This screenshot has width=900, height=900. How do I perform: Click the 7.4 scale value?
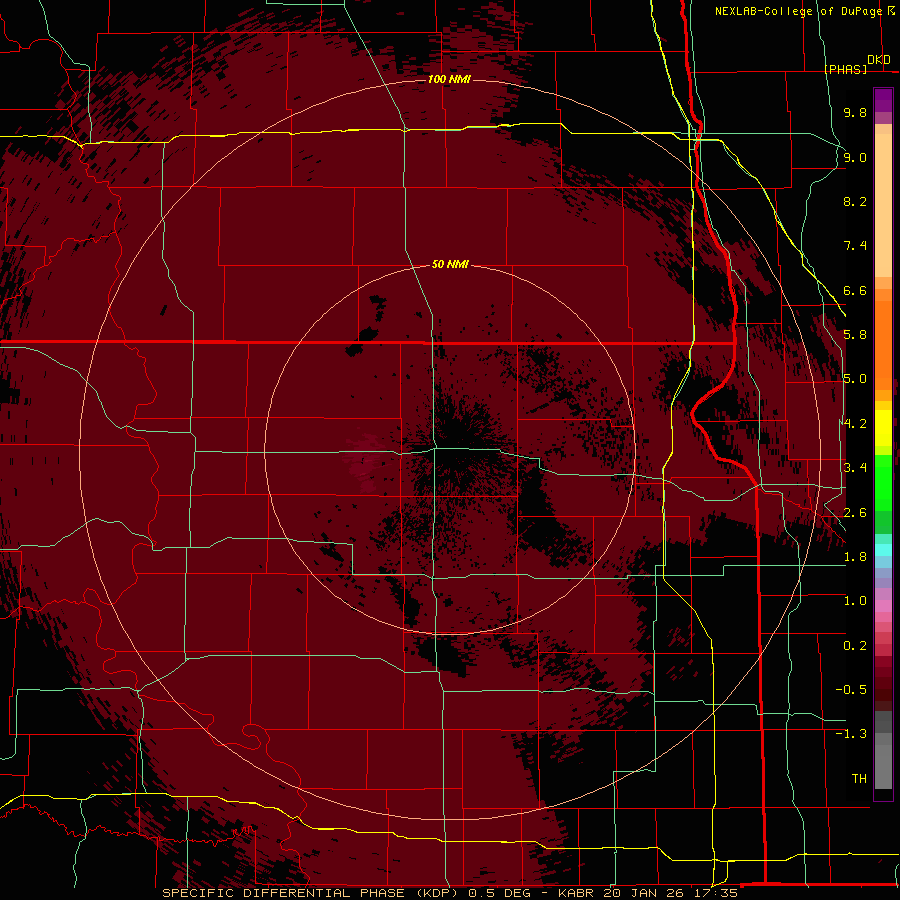[x=855, y=246]
